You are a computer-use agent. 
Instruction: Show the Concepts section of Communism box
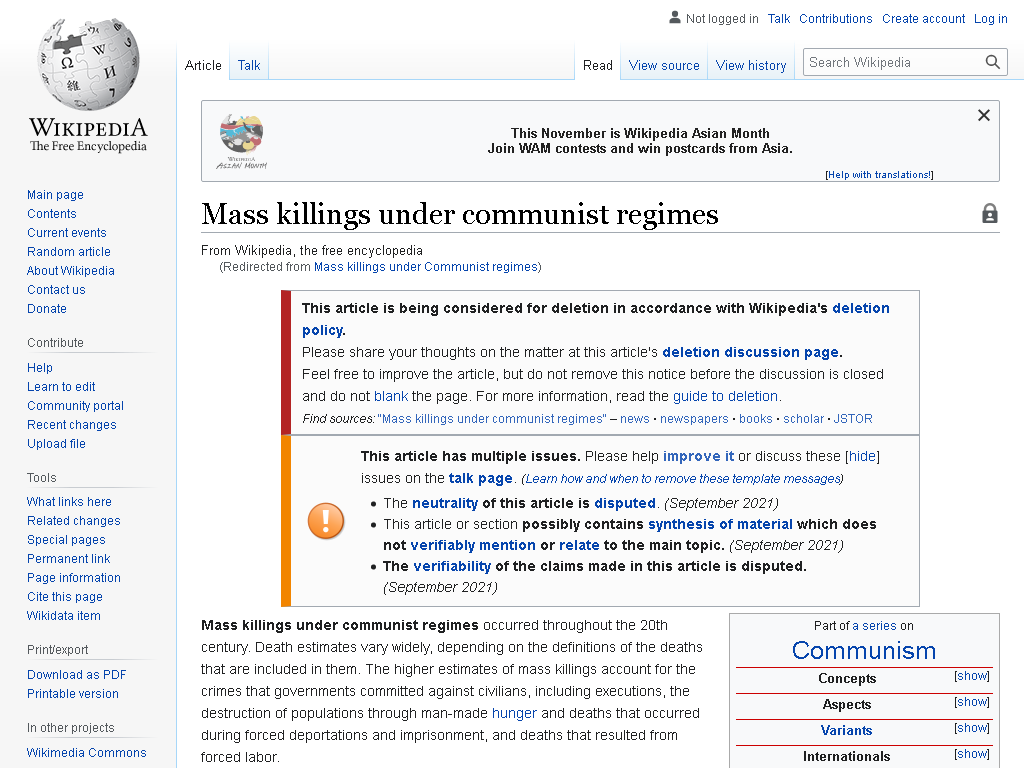[x=972, y=676]
